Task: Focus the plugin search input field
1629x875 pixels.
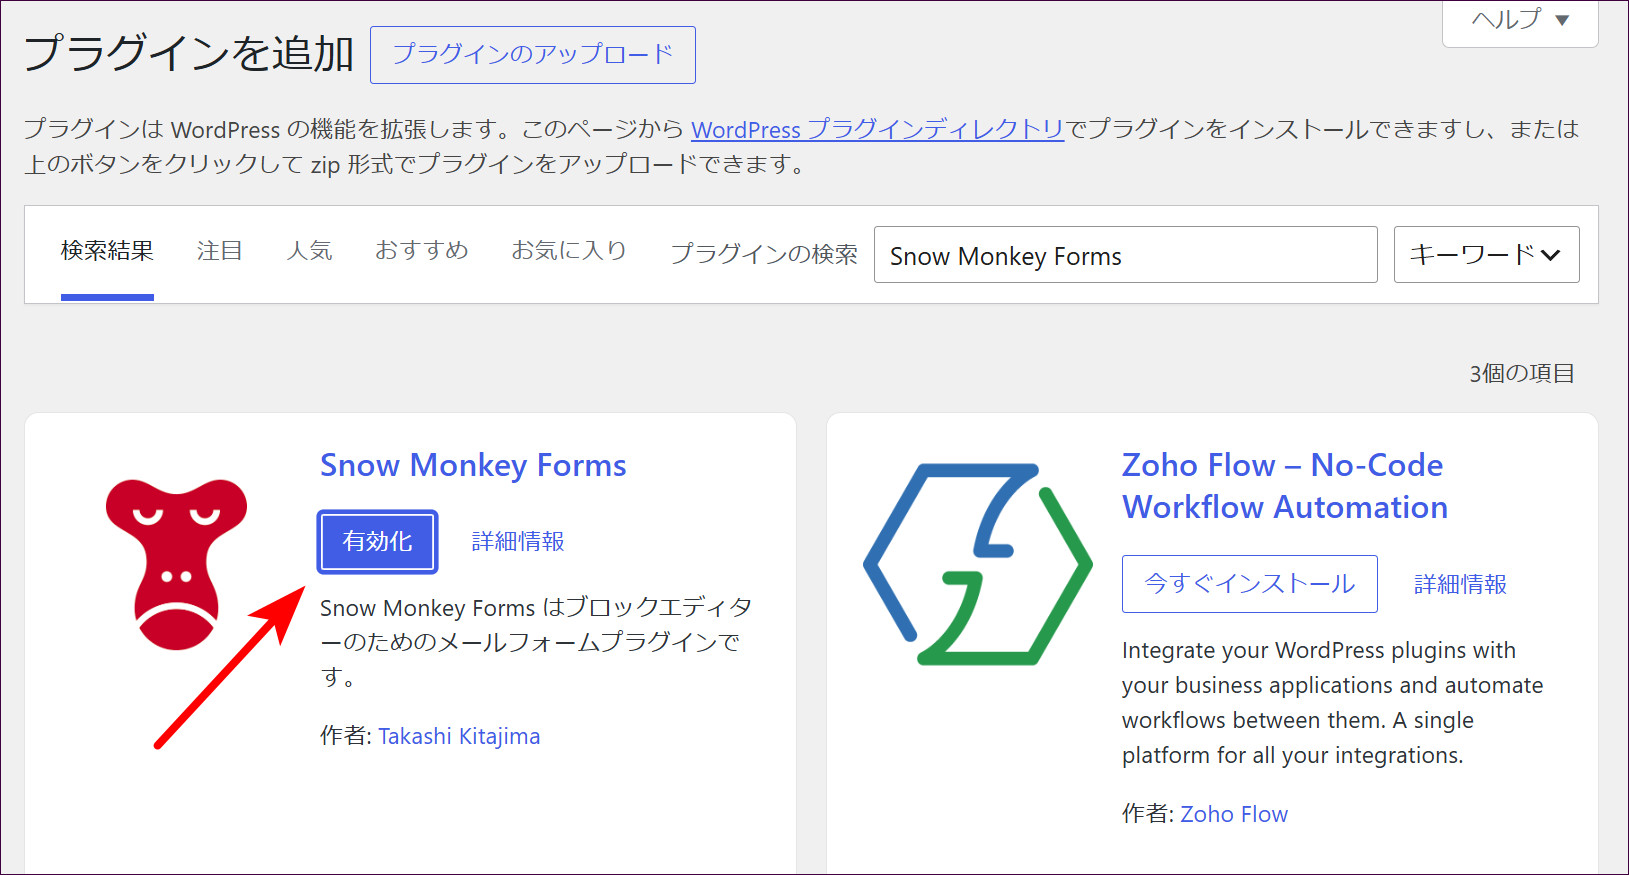Action: [x=1126, y=255]
